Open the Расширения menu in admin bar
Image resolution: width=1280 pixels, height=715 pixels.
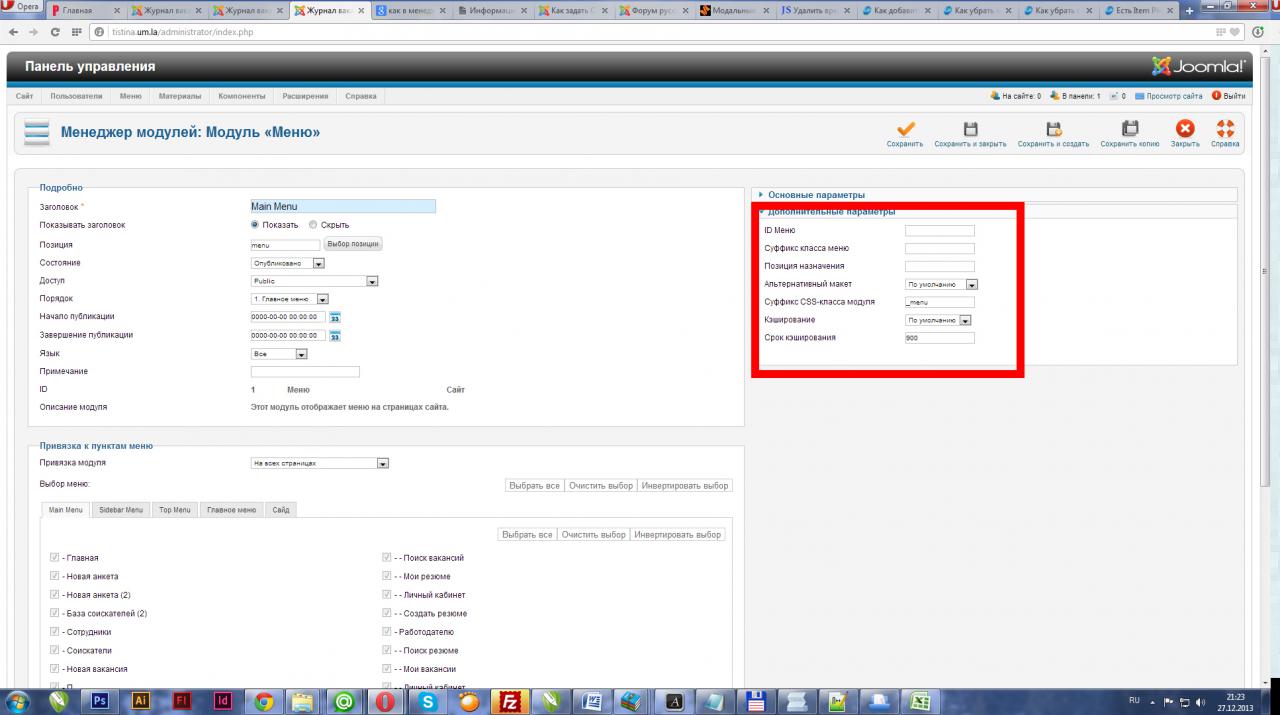305,96
